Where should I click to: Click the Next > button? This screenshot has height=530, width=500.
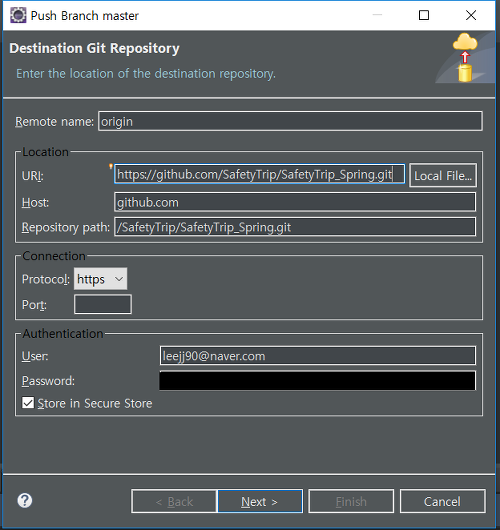(260, 501)
